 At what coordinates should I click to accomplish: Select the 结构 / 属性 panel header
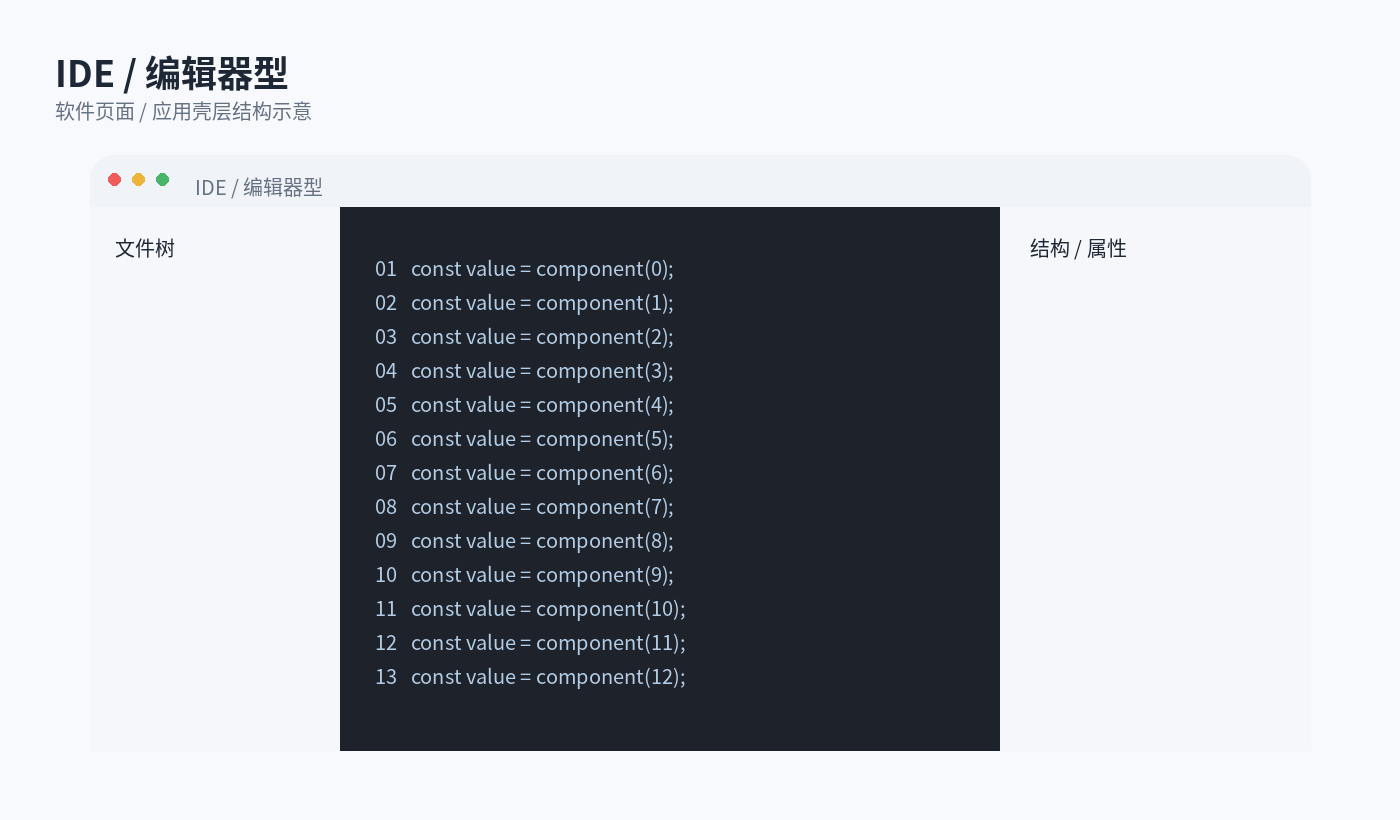(1078, 248)
